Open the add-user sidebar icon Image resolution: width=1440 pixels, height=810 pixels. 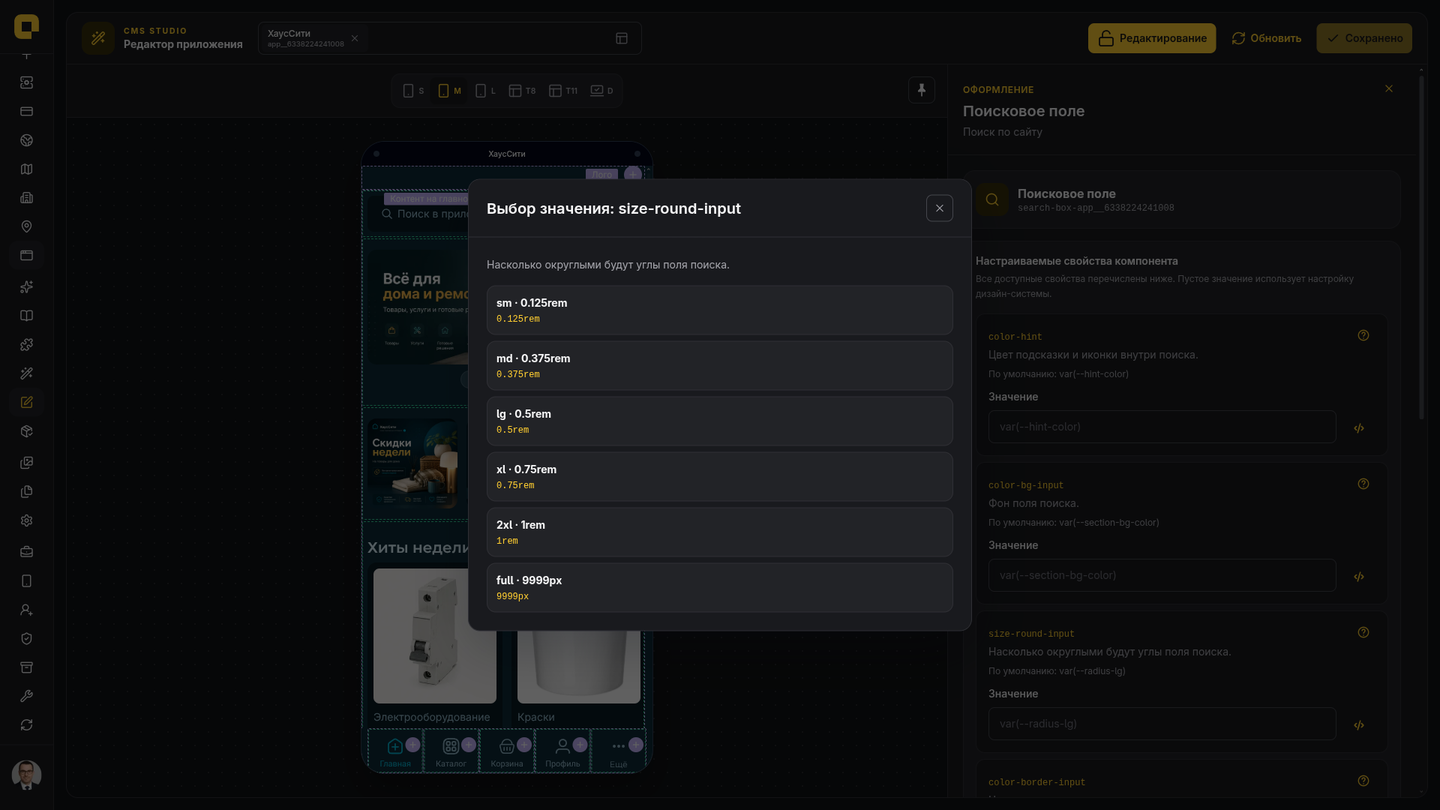coord(27,610)
